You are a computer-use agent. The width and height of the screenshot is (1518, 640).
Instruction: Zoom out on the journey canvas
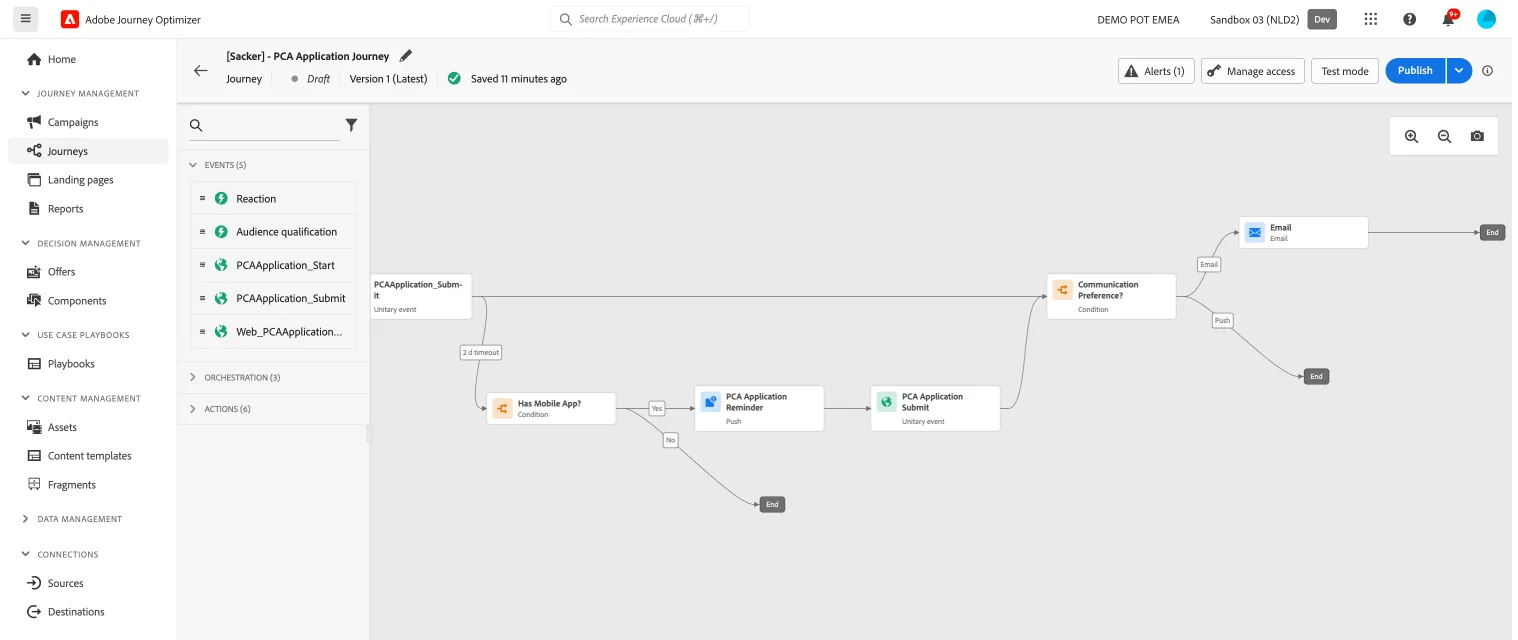tap(1444, 136)
